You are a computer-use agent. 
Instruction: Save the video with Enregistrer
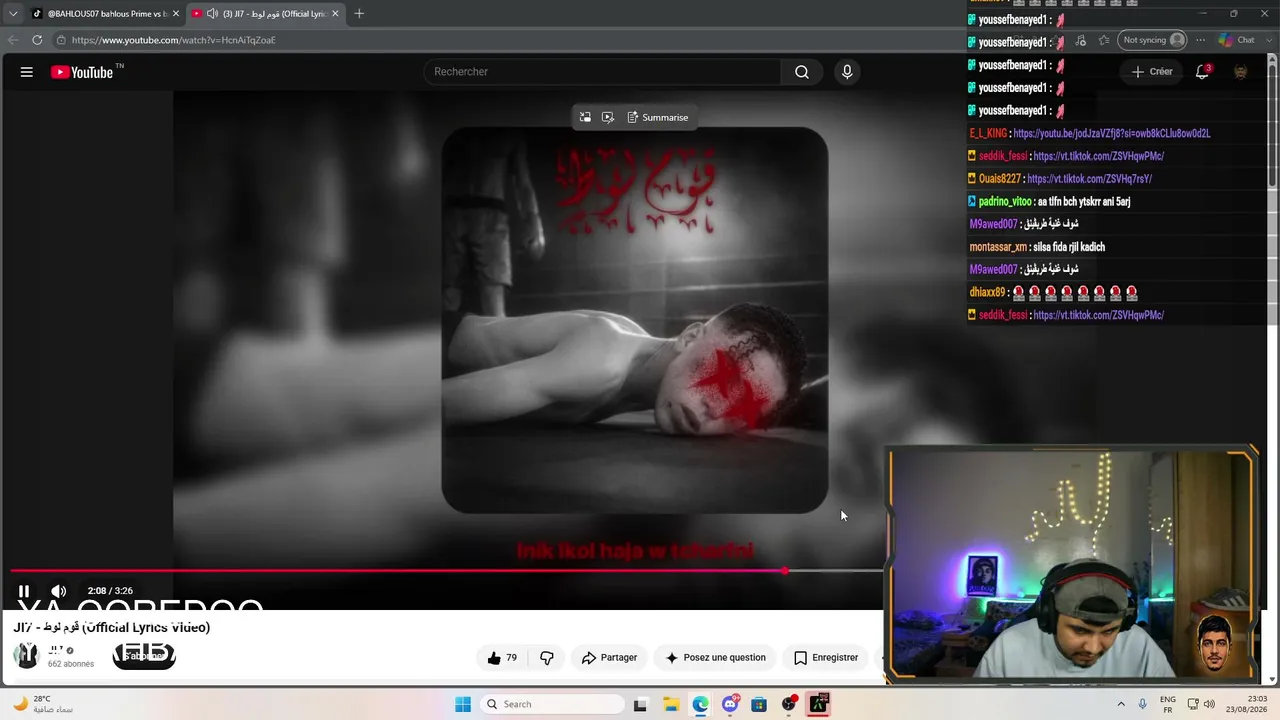(826, 658)
